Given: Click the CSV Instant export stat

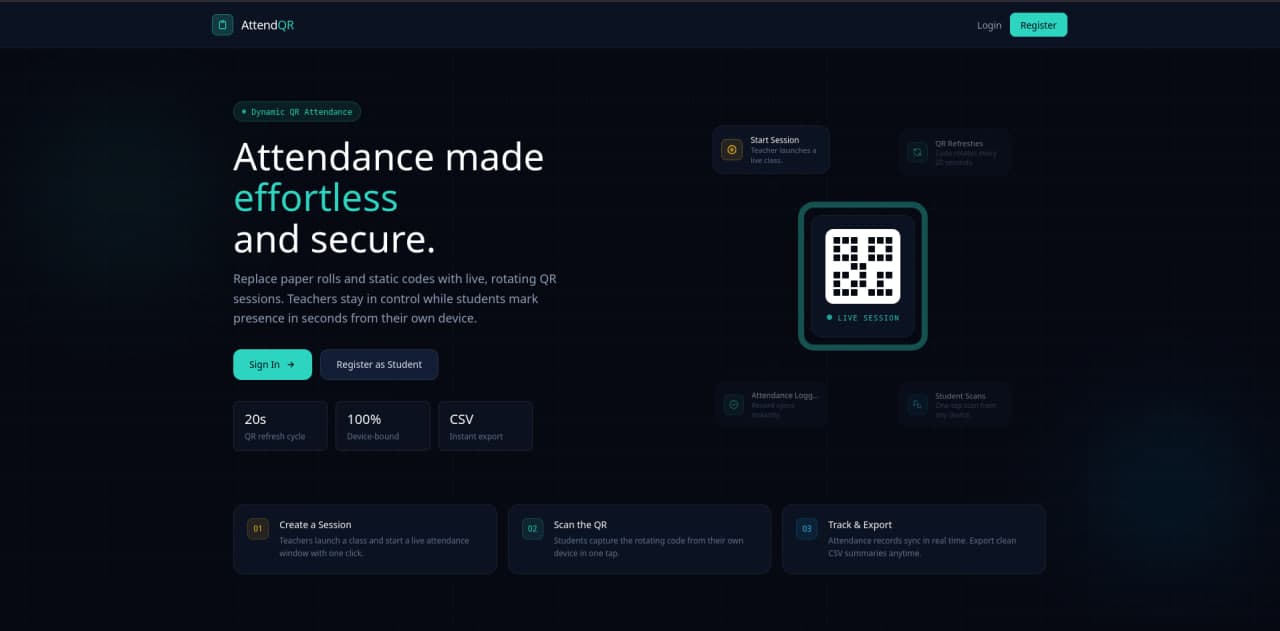Looking at the screenshot, I should tap(485, 426).
